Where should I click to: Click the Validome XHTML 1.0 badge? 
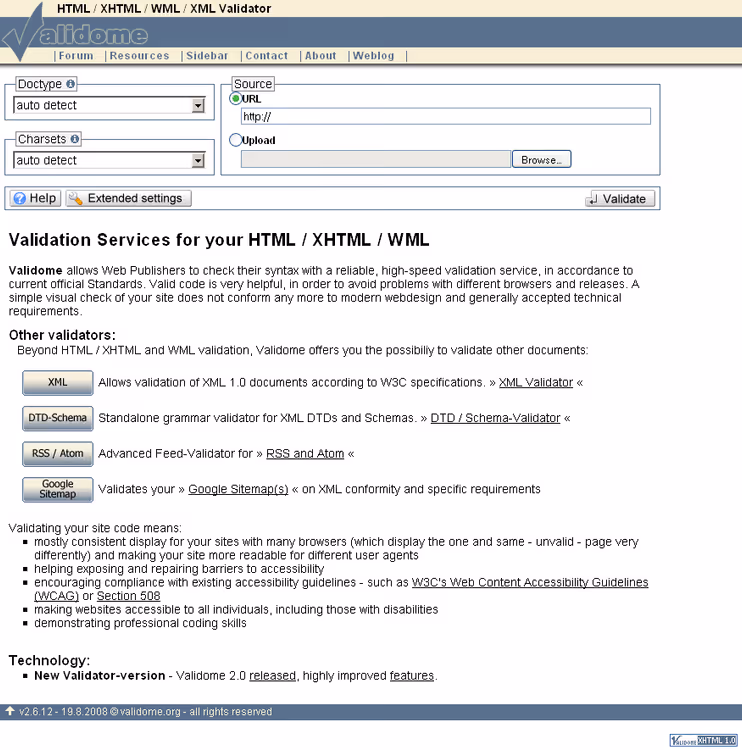[x=703, y=740]
